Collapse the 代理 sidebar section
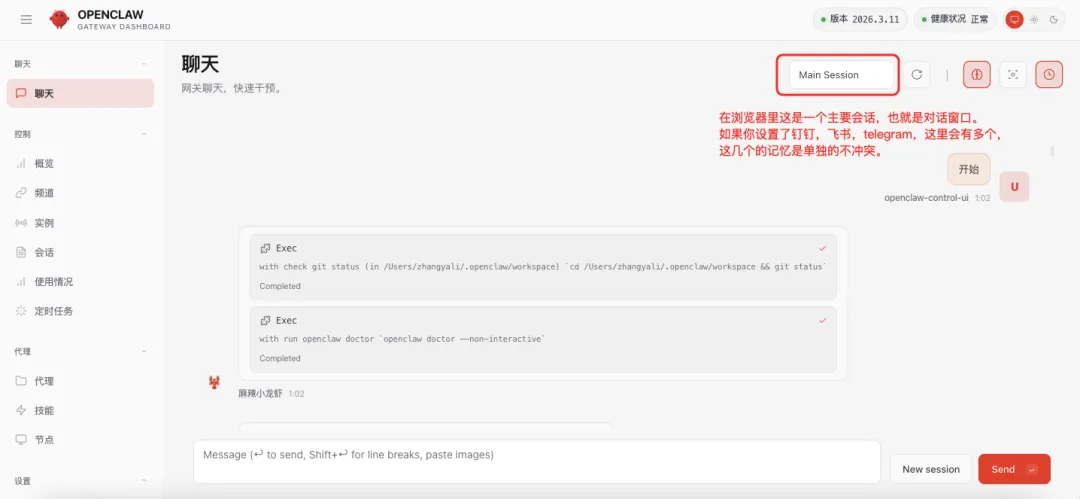 pos(144,352)
